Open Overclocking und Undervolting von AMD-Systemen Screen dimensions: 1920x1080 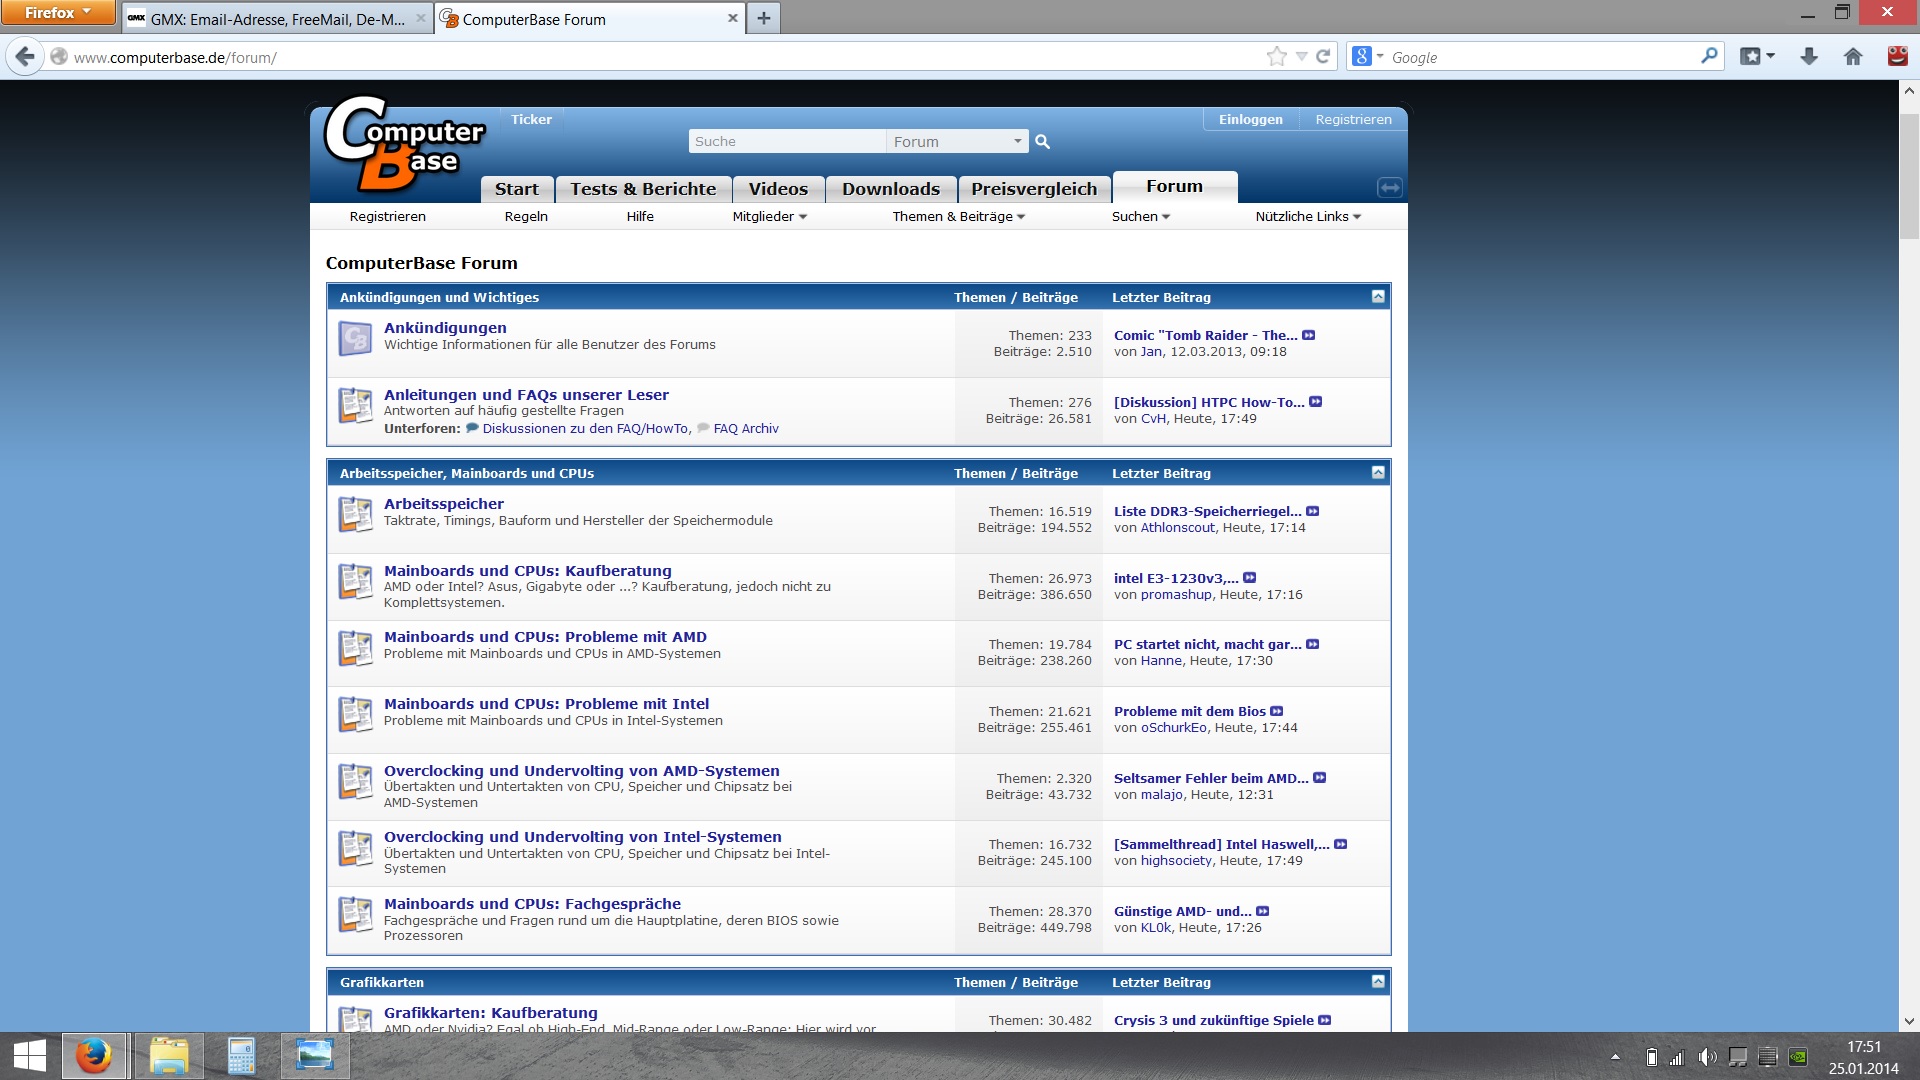(x=582, y=771)
